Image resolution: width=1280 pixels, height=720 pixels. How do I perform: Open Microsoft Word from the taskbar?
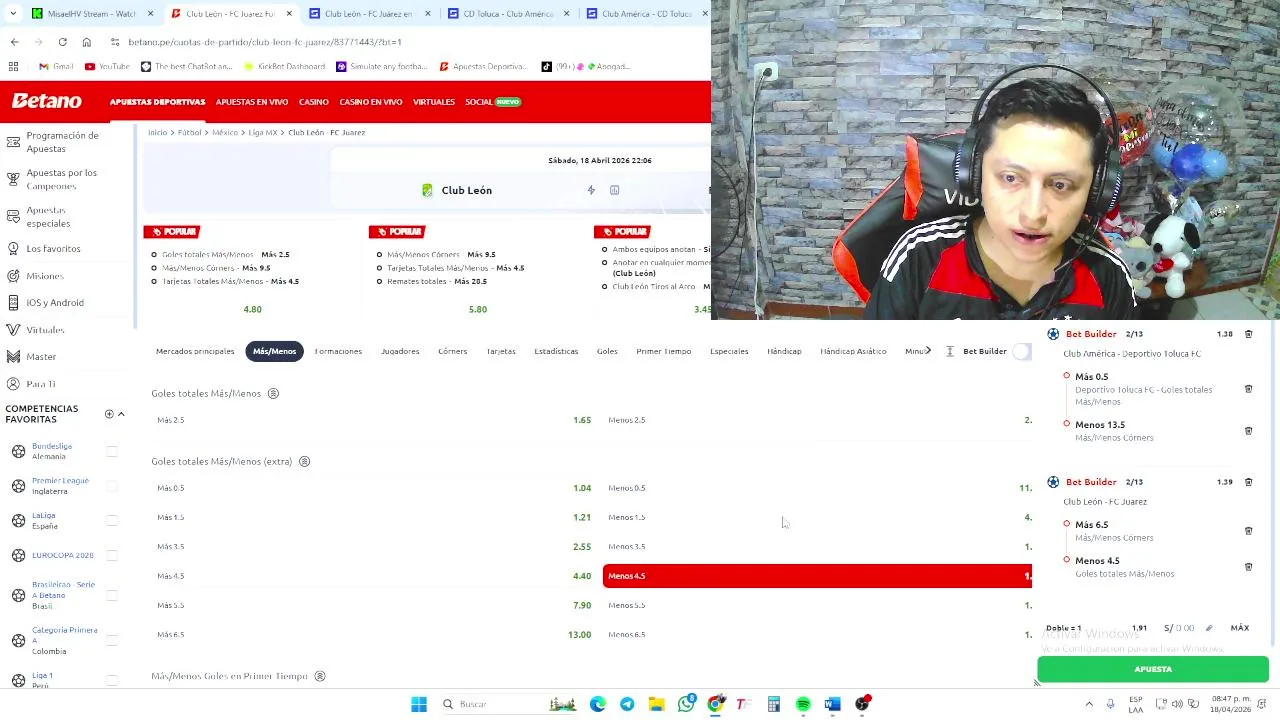(832, 705)
